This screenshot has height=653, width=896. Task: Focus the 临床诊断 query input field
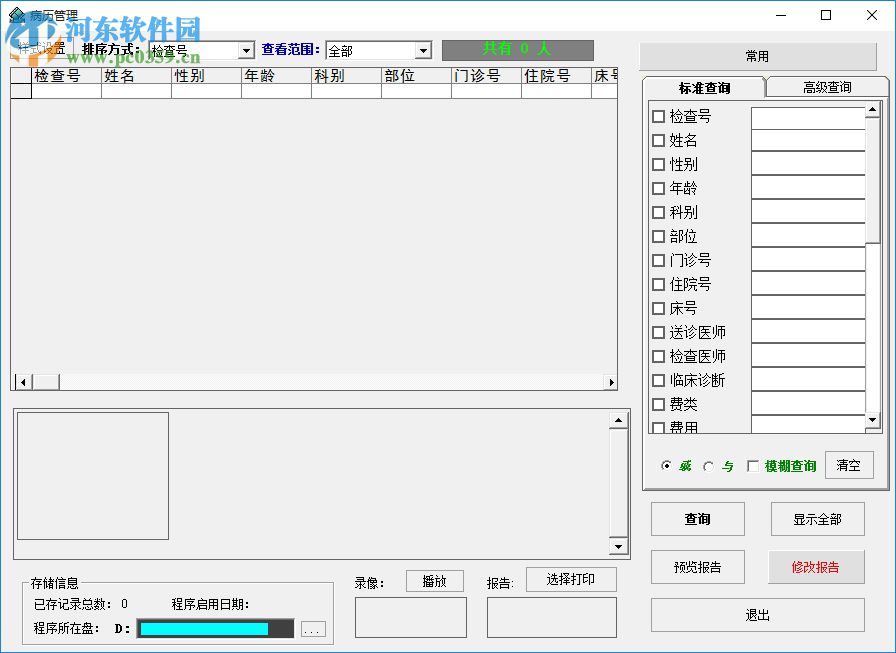tap(808, 380)
